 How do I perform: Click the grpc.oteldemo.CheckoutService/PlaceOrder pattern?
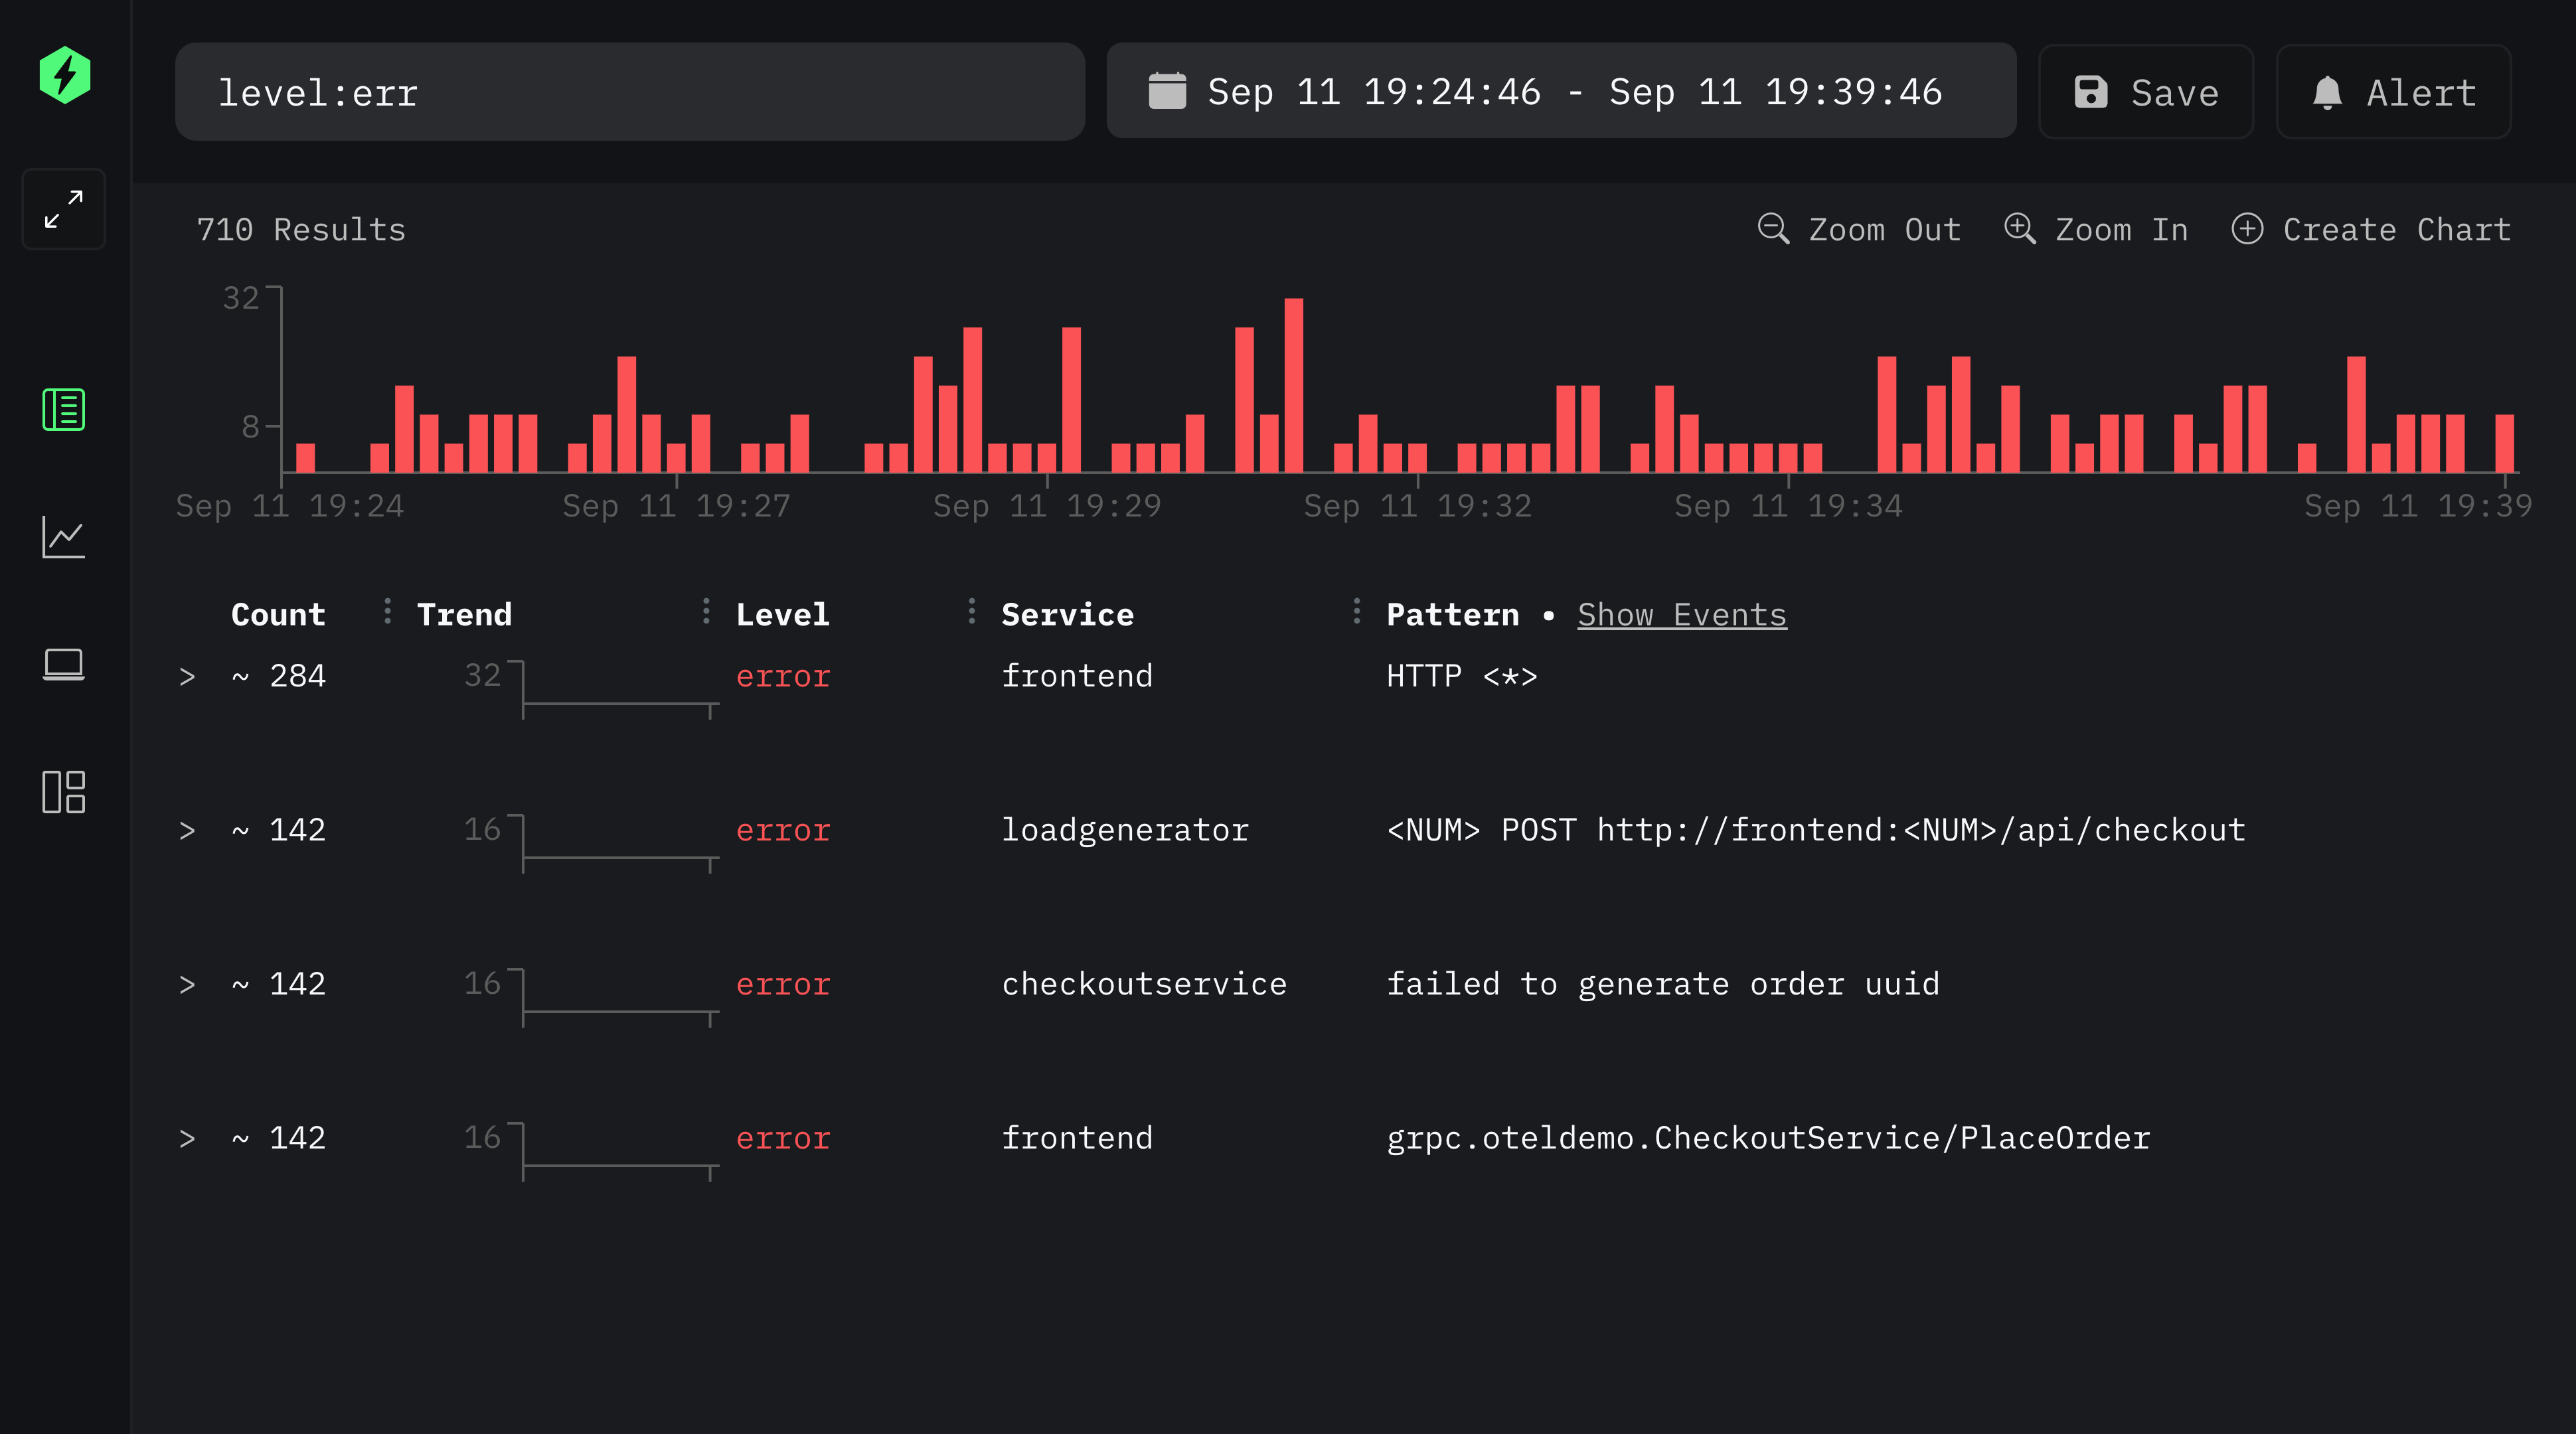(x=1768, y=1138)
